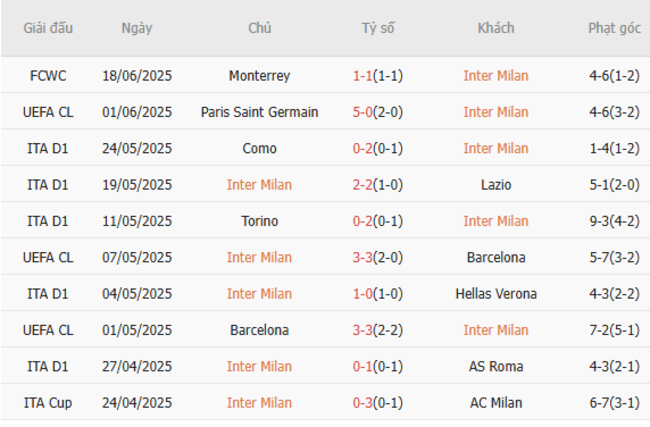Open the 1-1 score of the Monterrey match
Image resolution: width=650 pixels, height=427 pixels.
(364, 76)
